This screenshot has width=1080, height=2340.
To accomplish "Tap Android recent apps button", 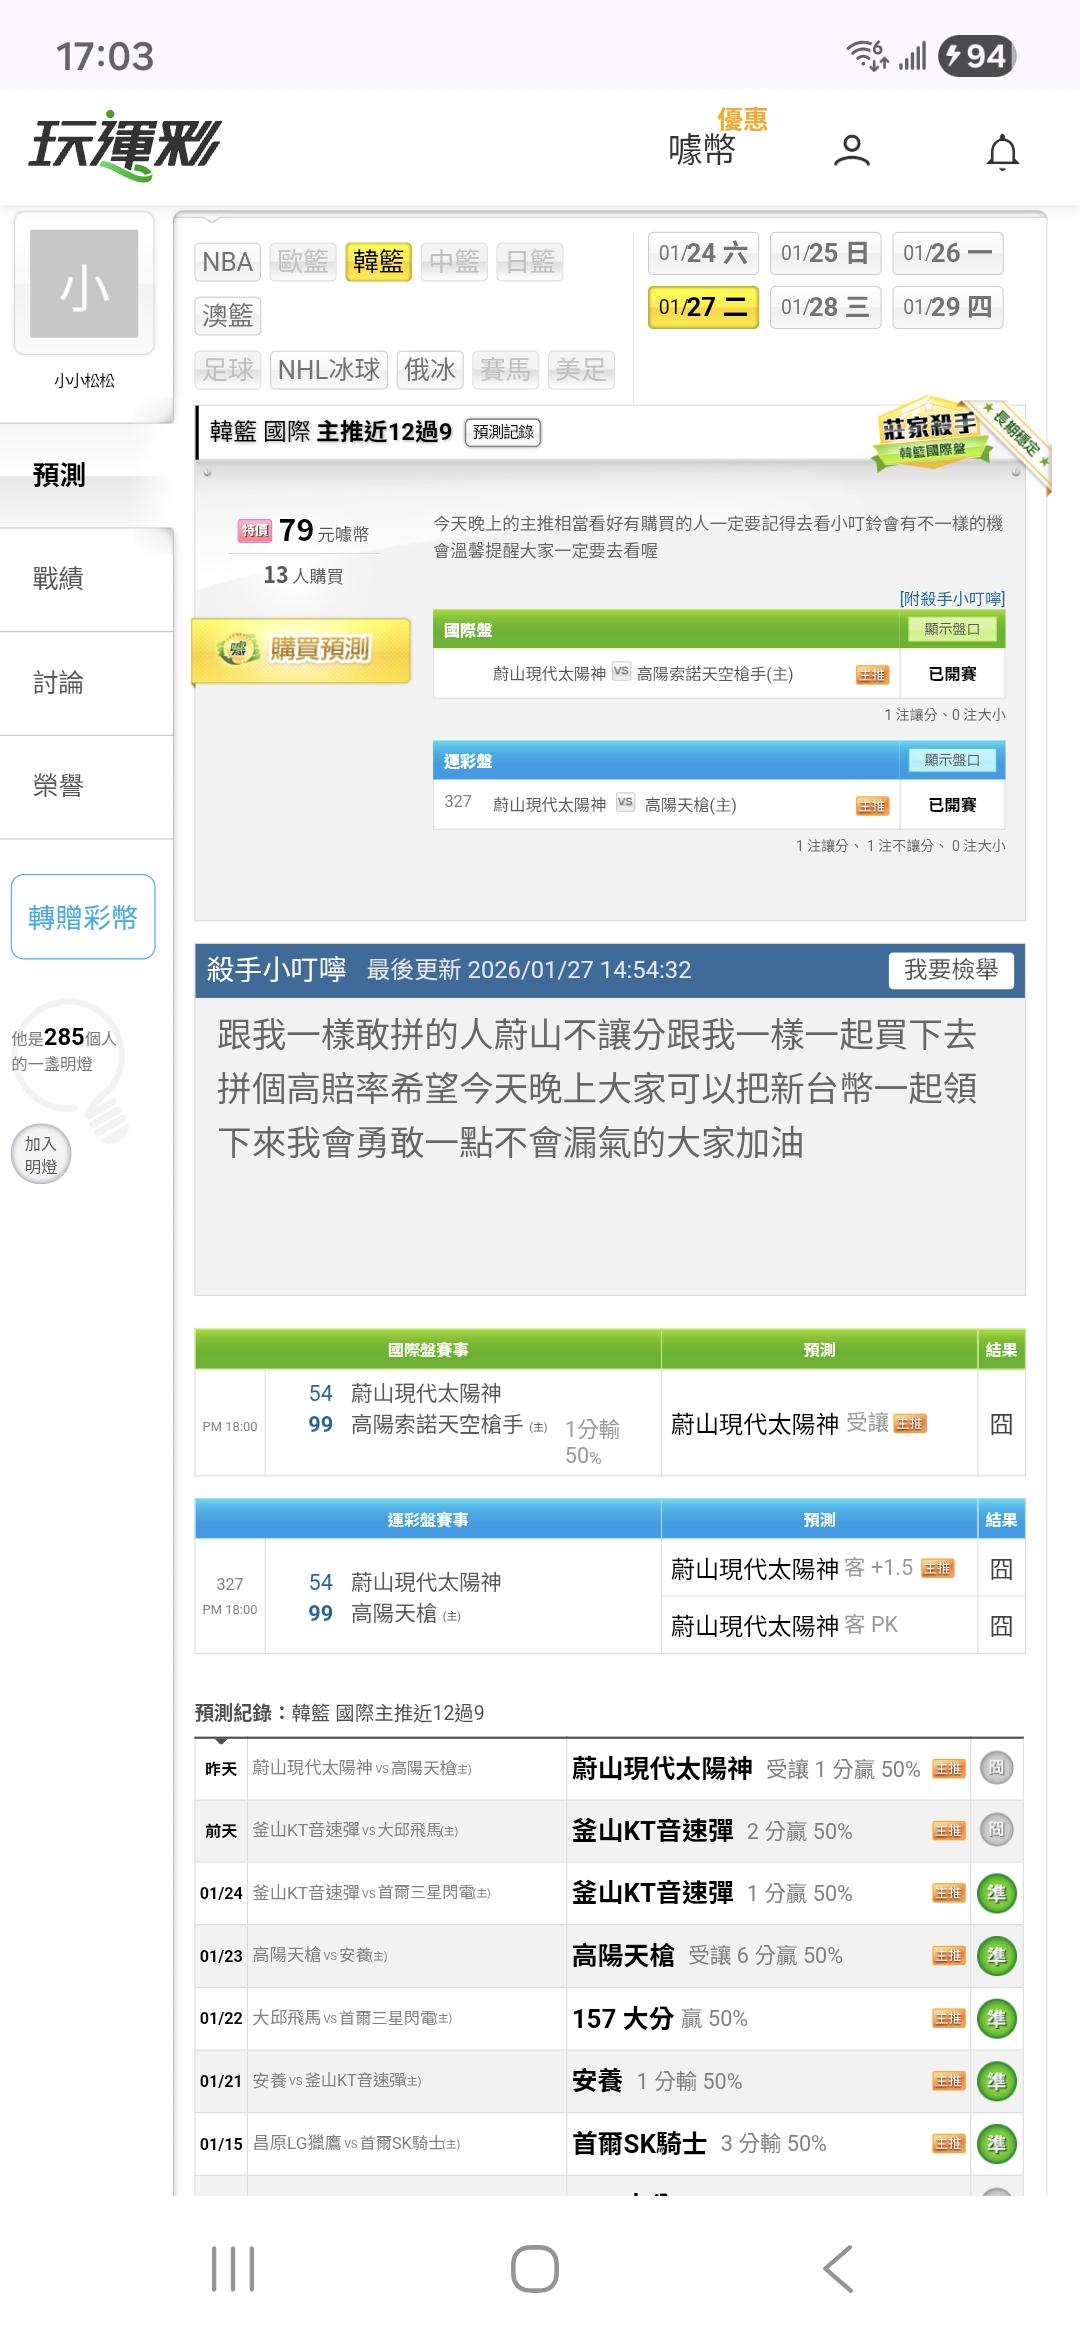I will [233, 2268].
